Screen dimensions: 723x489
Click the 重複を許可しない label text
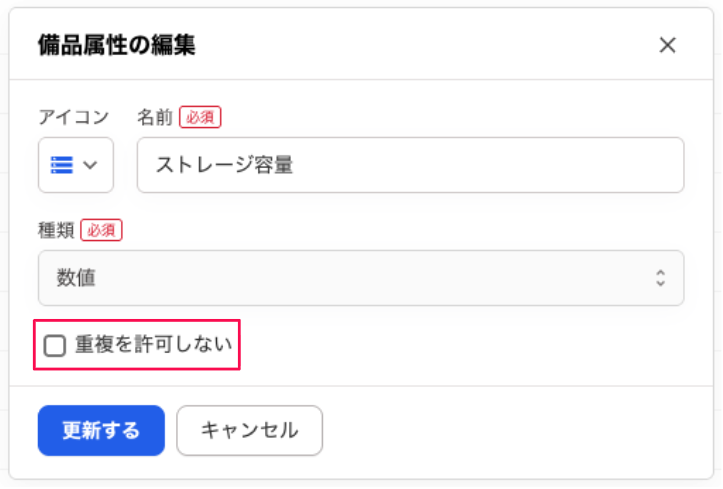pyautogui.click(x=153, y=346)
